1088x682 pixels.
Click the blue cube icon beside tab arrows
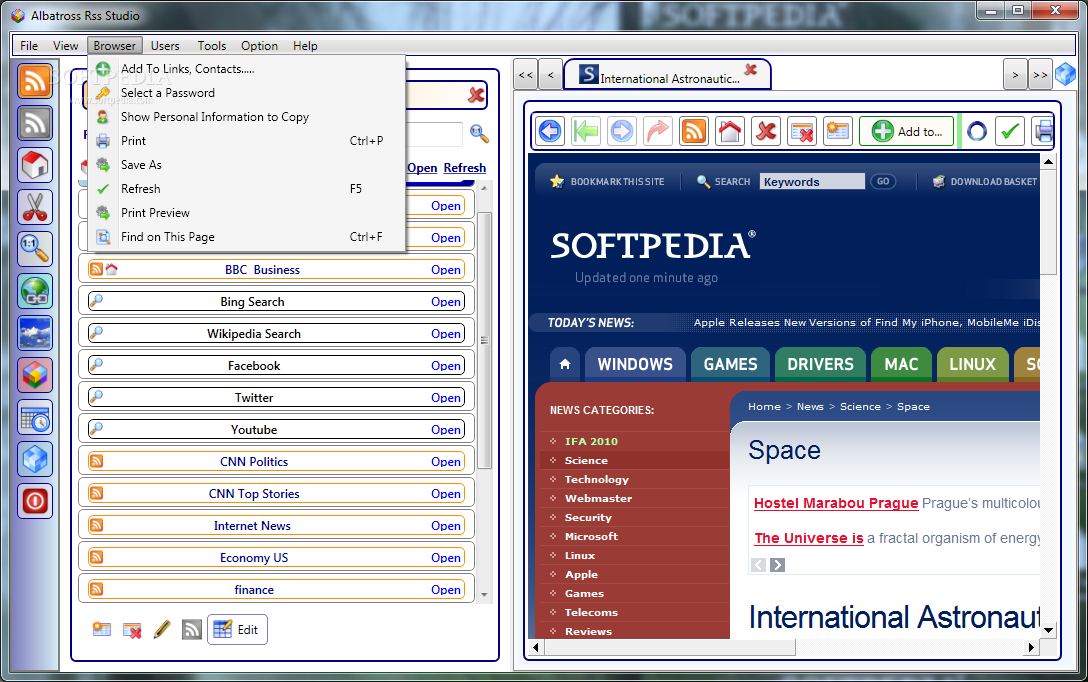coord(1065,74)
